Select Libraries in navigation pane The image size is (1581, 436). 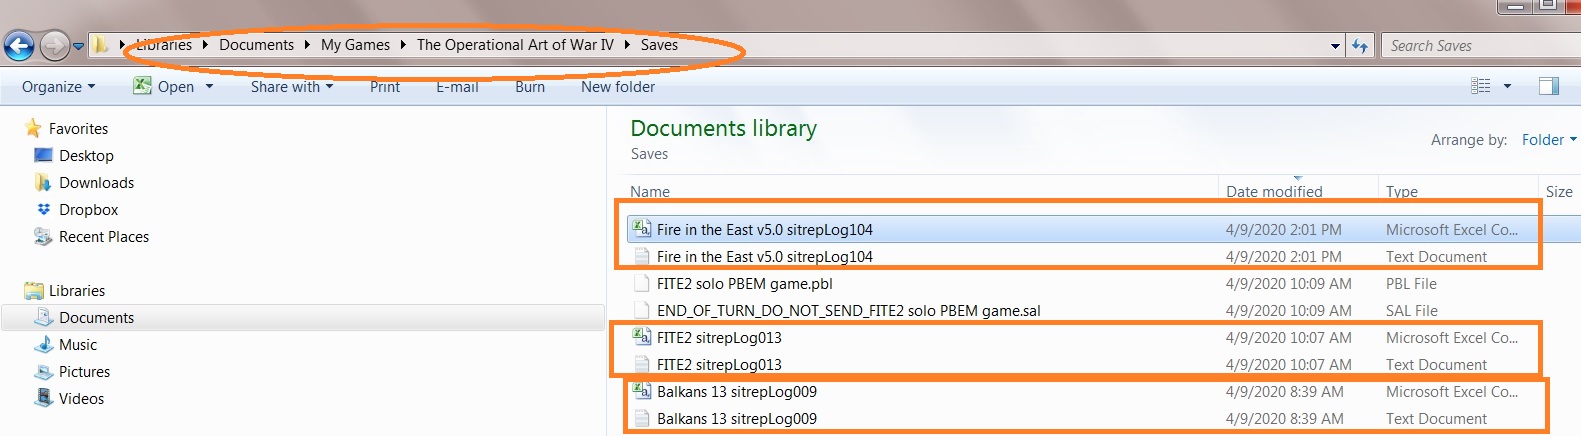coord(77,291)
